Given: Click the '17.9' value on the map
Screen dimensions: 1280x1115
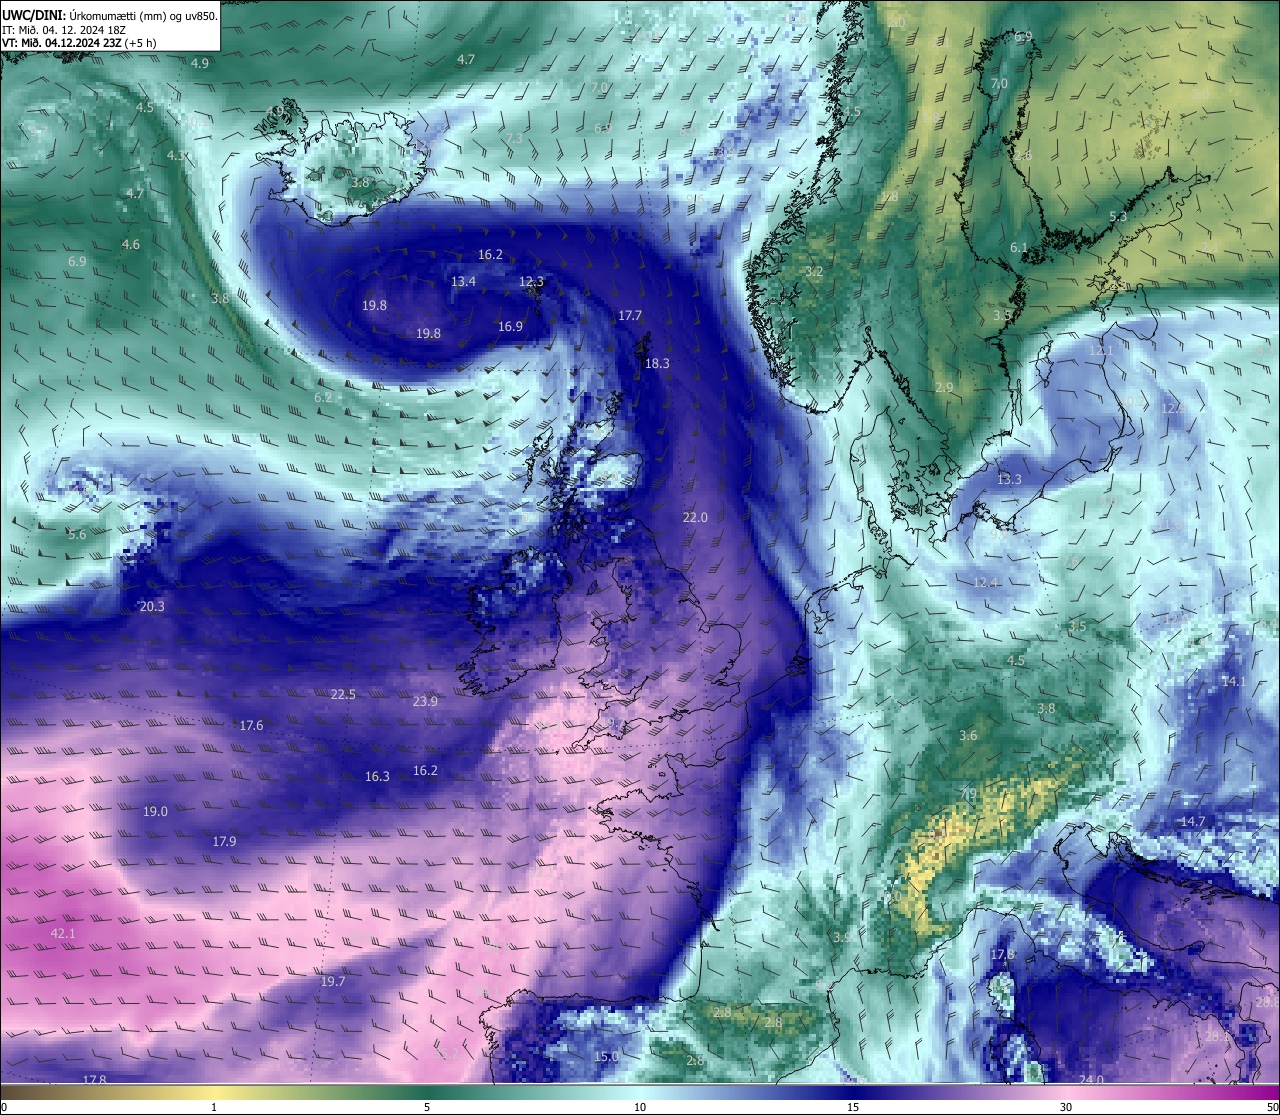Looking at the screenshot, I should click(x=224, y=841).
